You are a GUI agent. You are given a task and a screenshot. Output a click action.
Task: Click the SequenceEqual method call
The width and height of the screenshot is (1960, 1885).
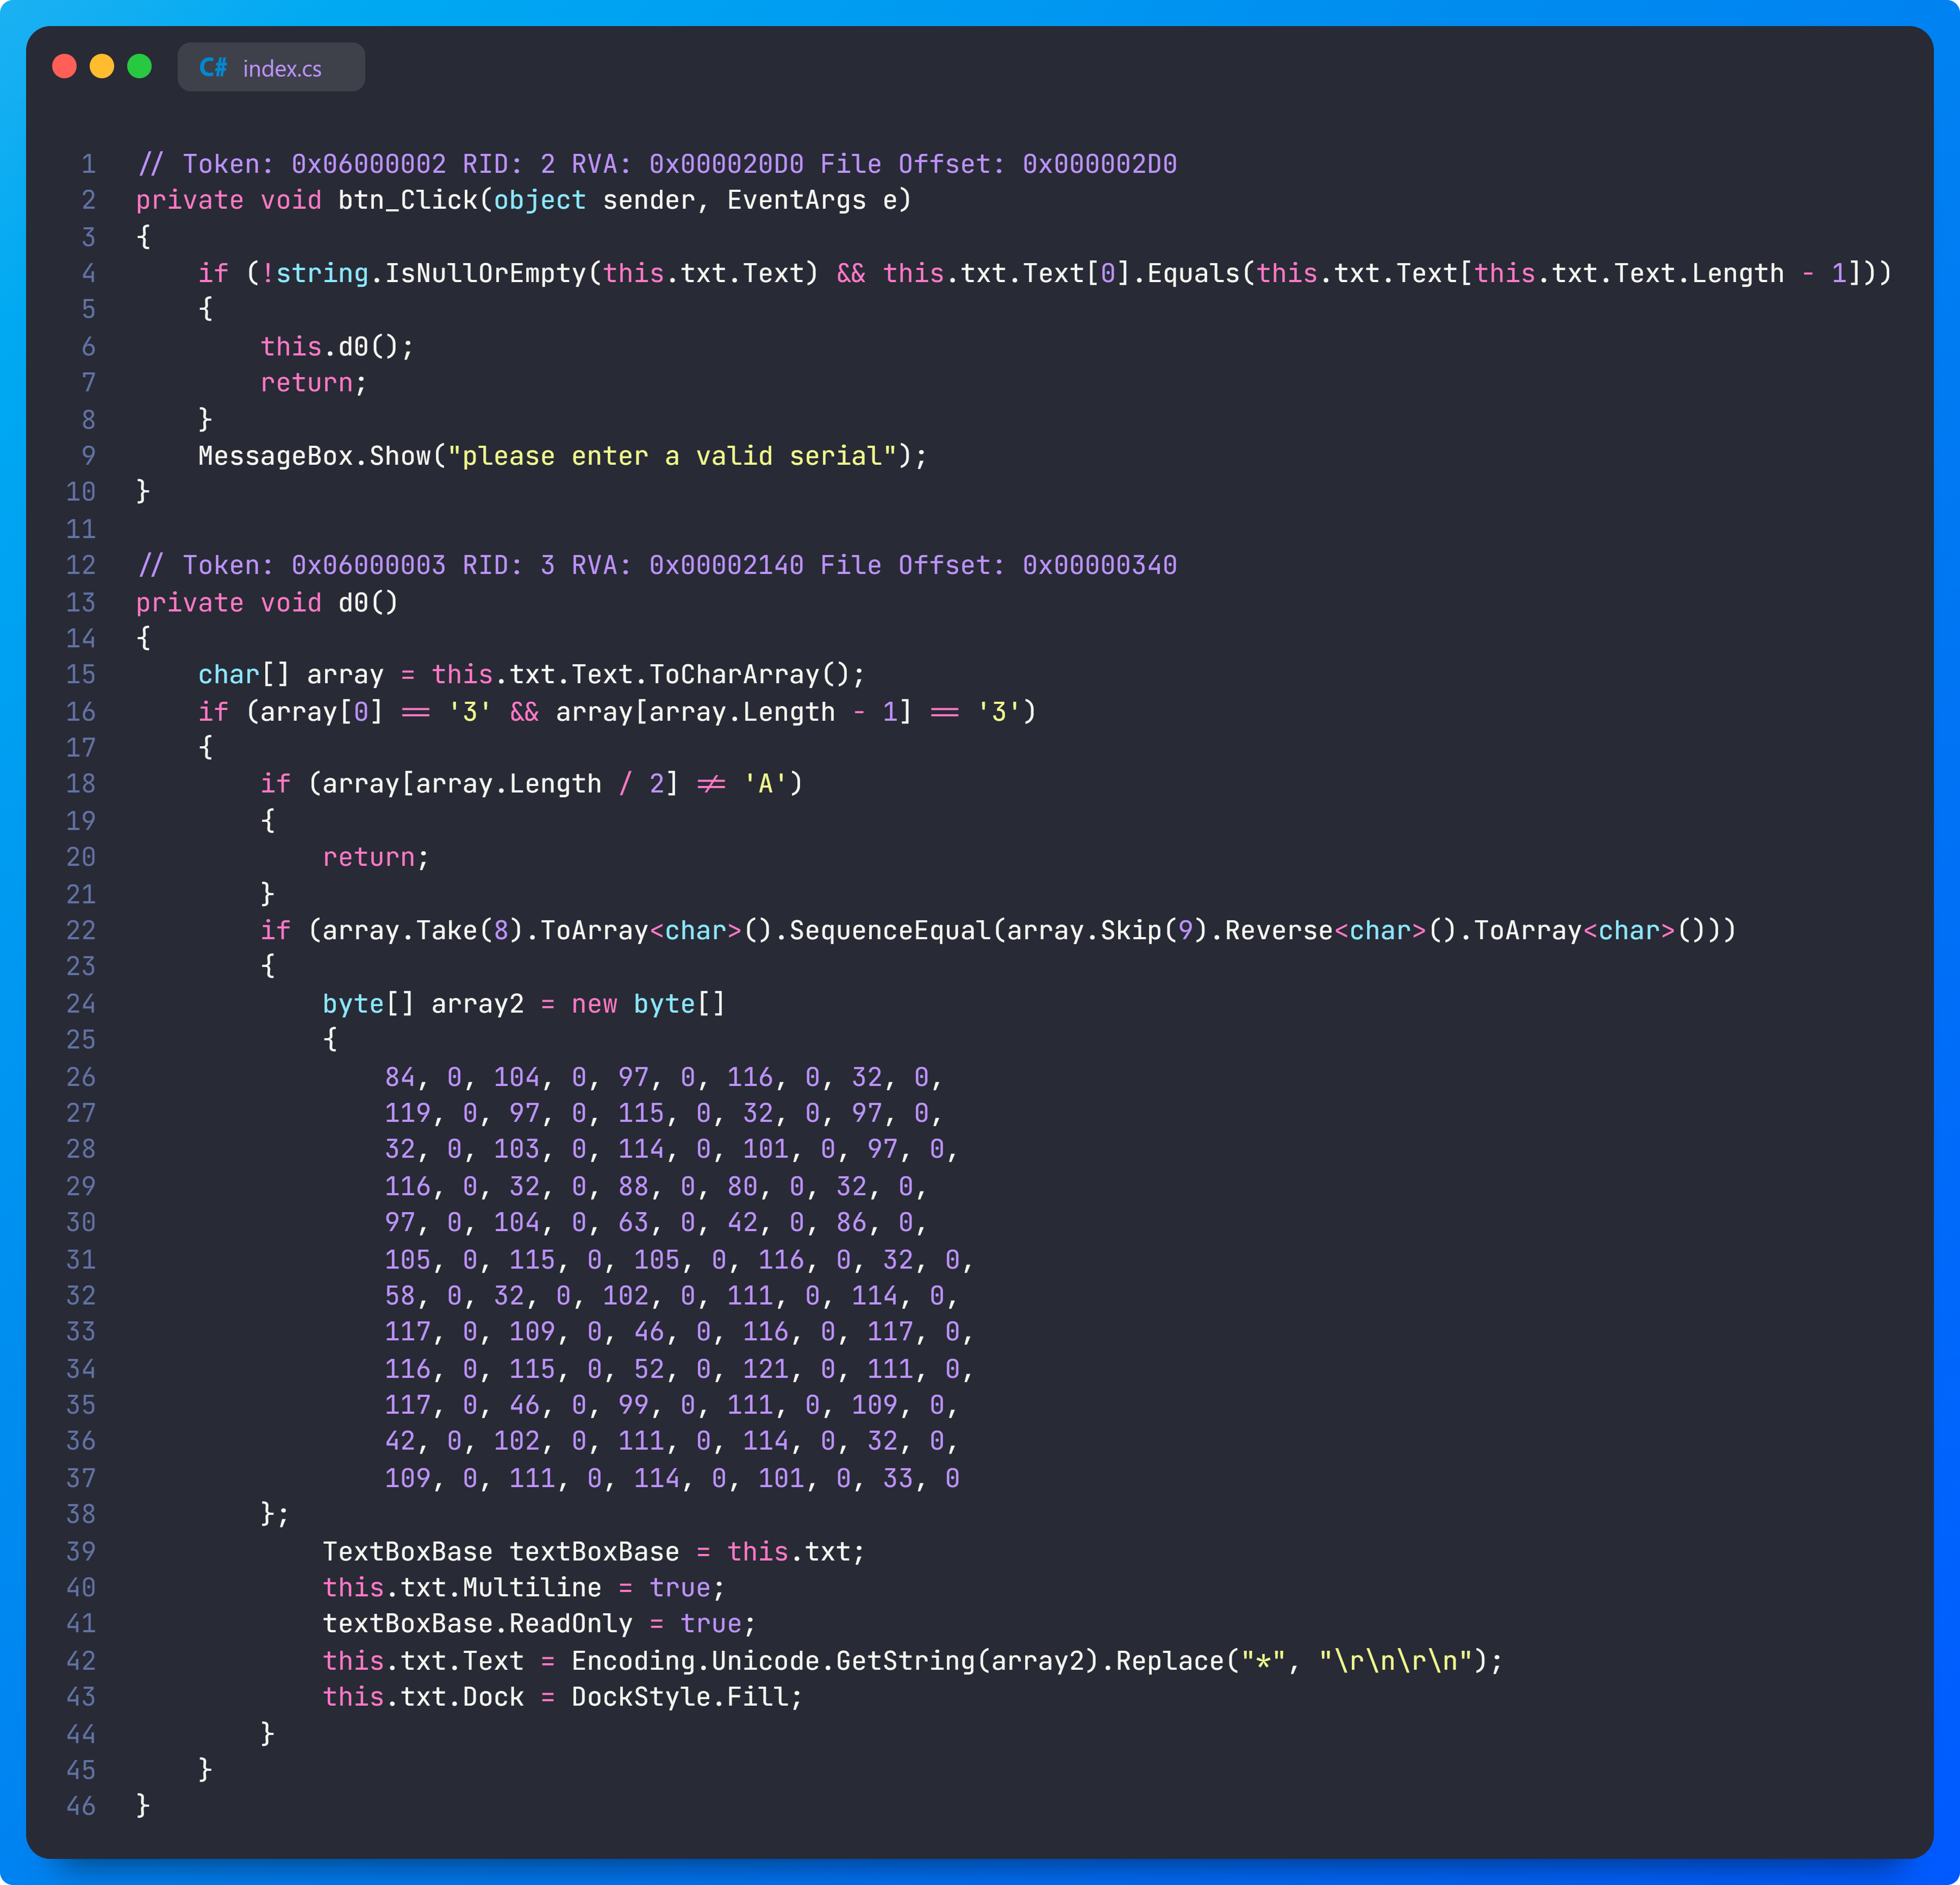pyautogui.click(x=884, y=930)
